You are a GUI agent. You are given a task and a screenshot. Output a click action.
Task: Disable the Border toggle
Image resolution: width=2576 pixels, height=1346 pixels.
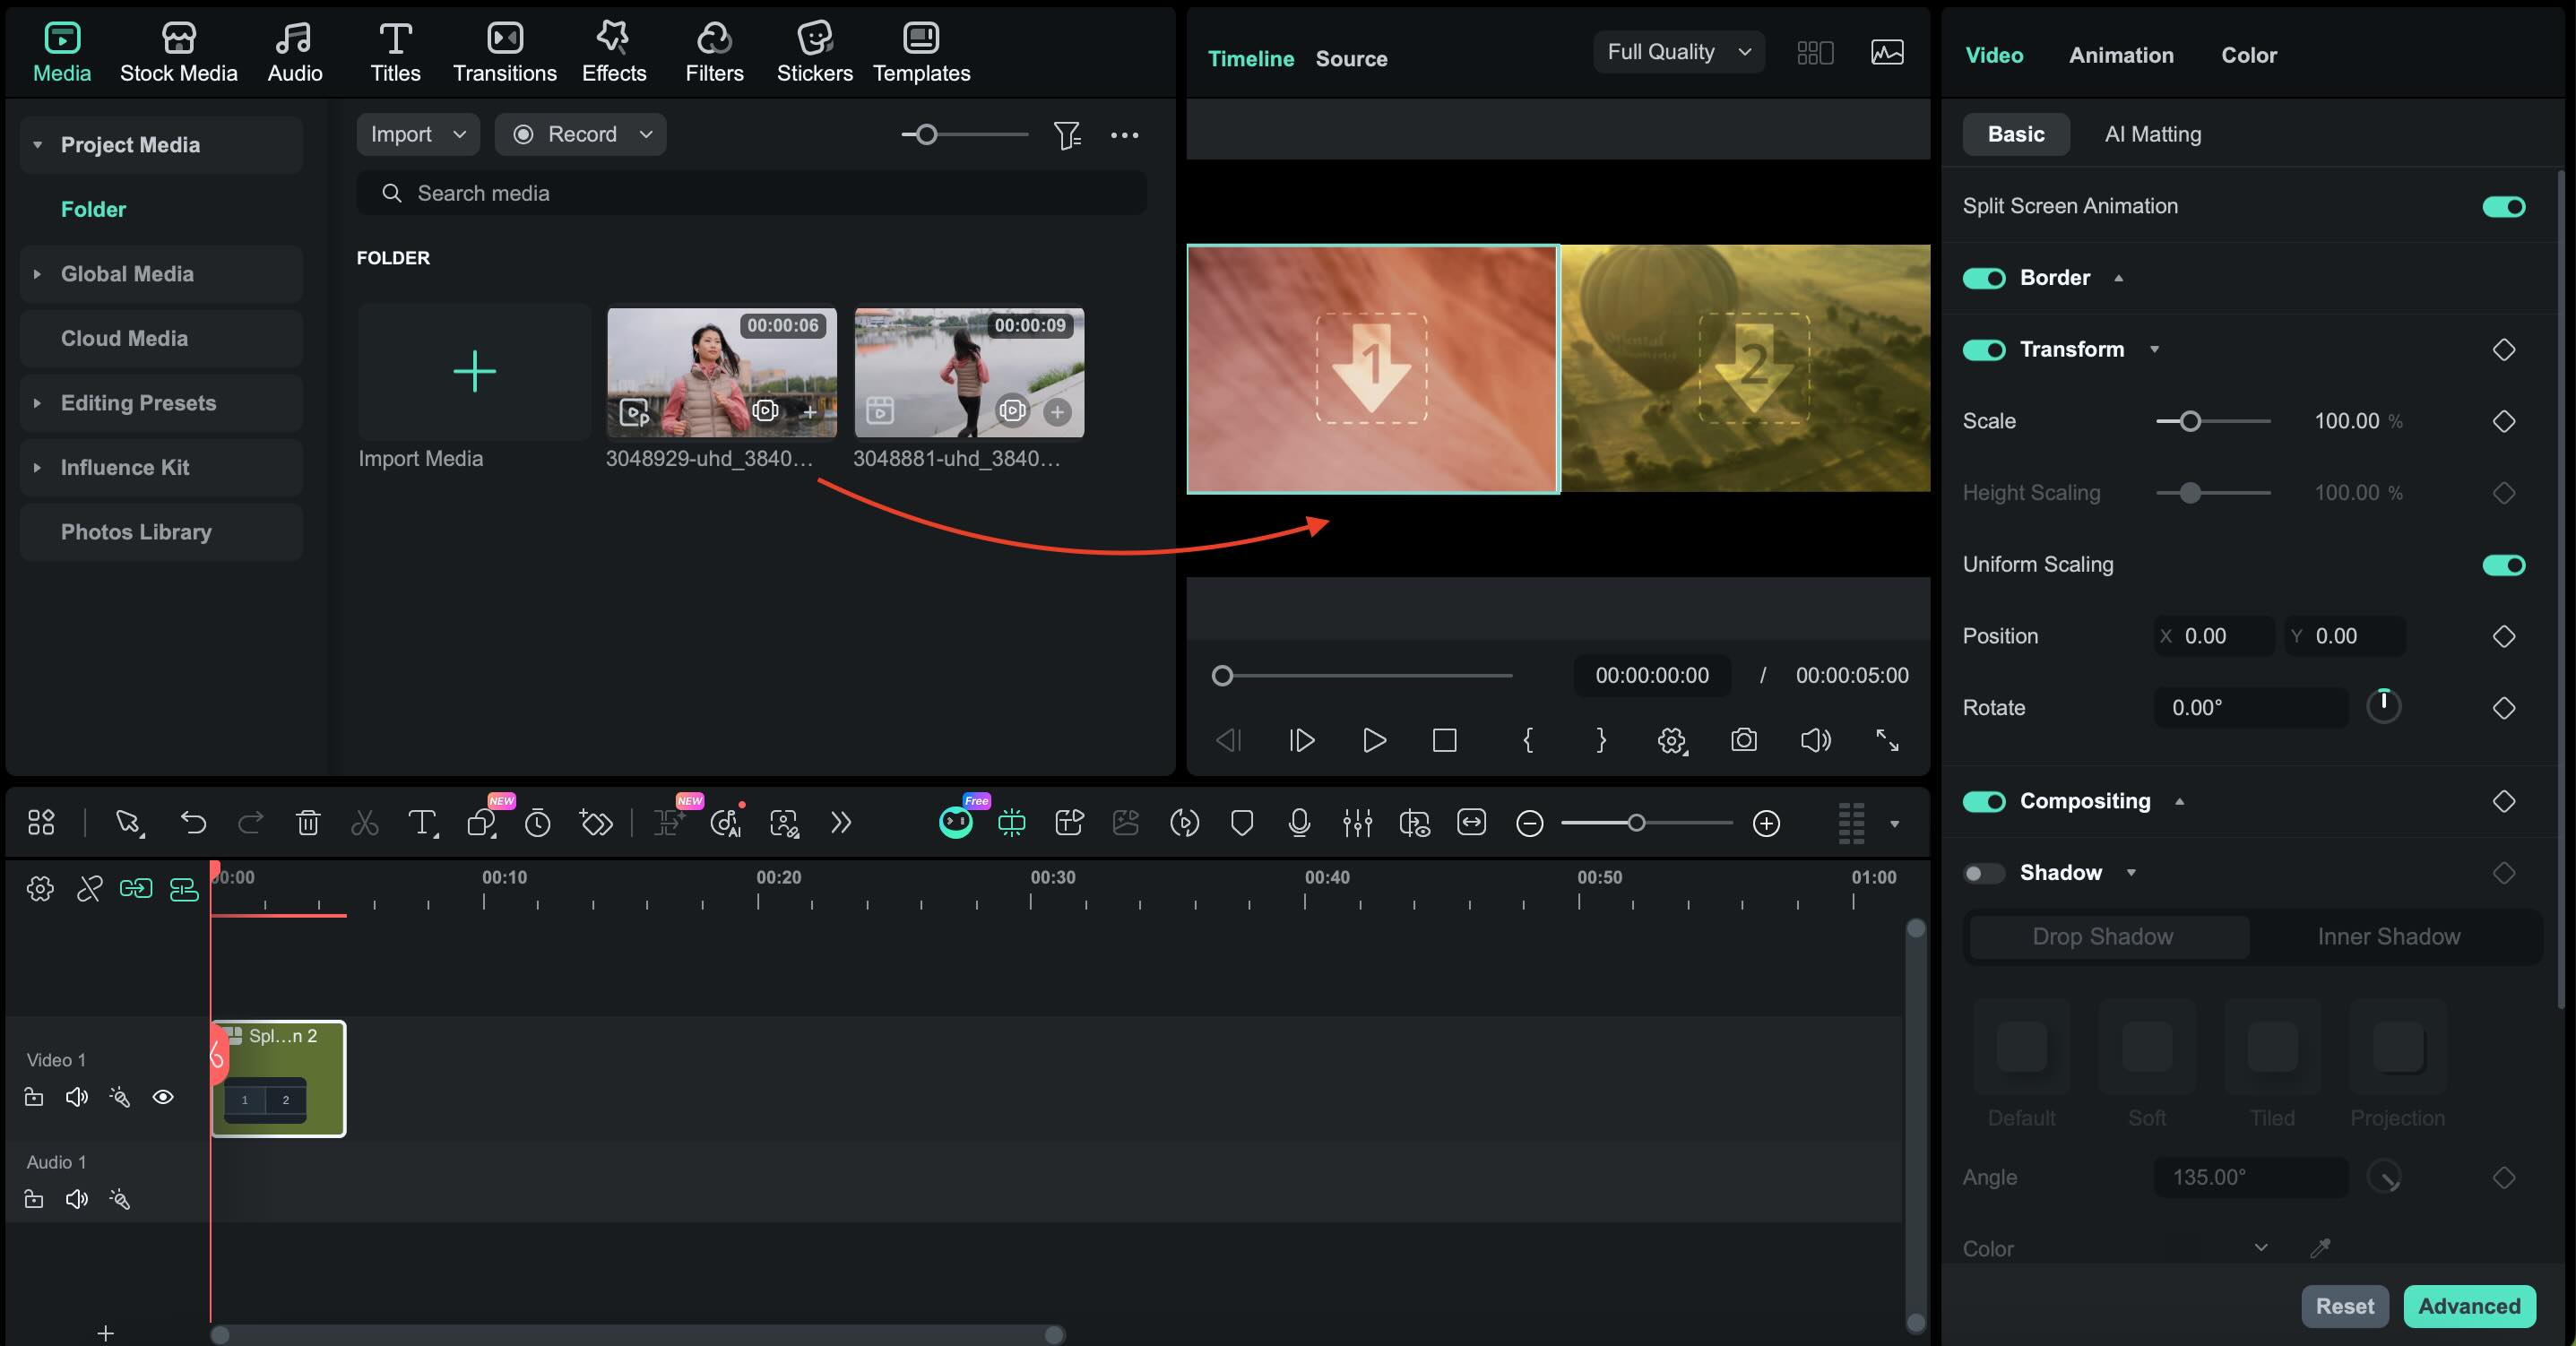click(x=1985, y=278)
